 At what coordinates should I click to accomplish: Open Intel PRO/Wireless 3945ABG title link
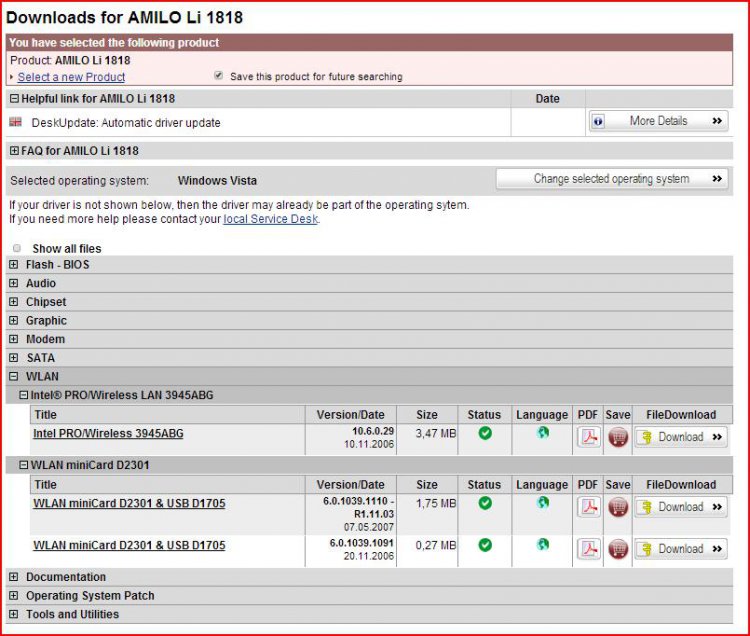click(108, 433)
